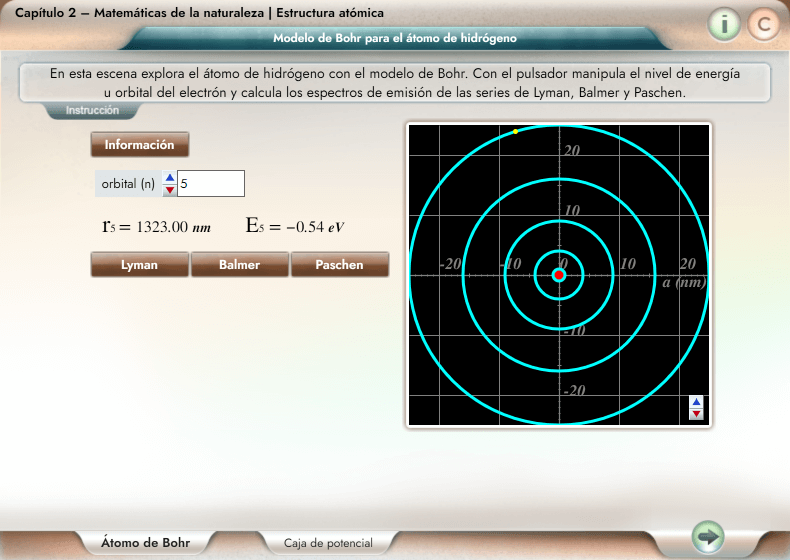Open the Información button
Image resolution: width=790 pixels, height=560 pixels.
click(x=140, y=145)
